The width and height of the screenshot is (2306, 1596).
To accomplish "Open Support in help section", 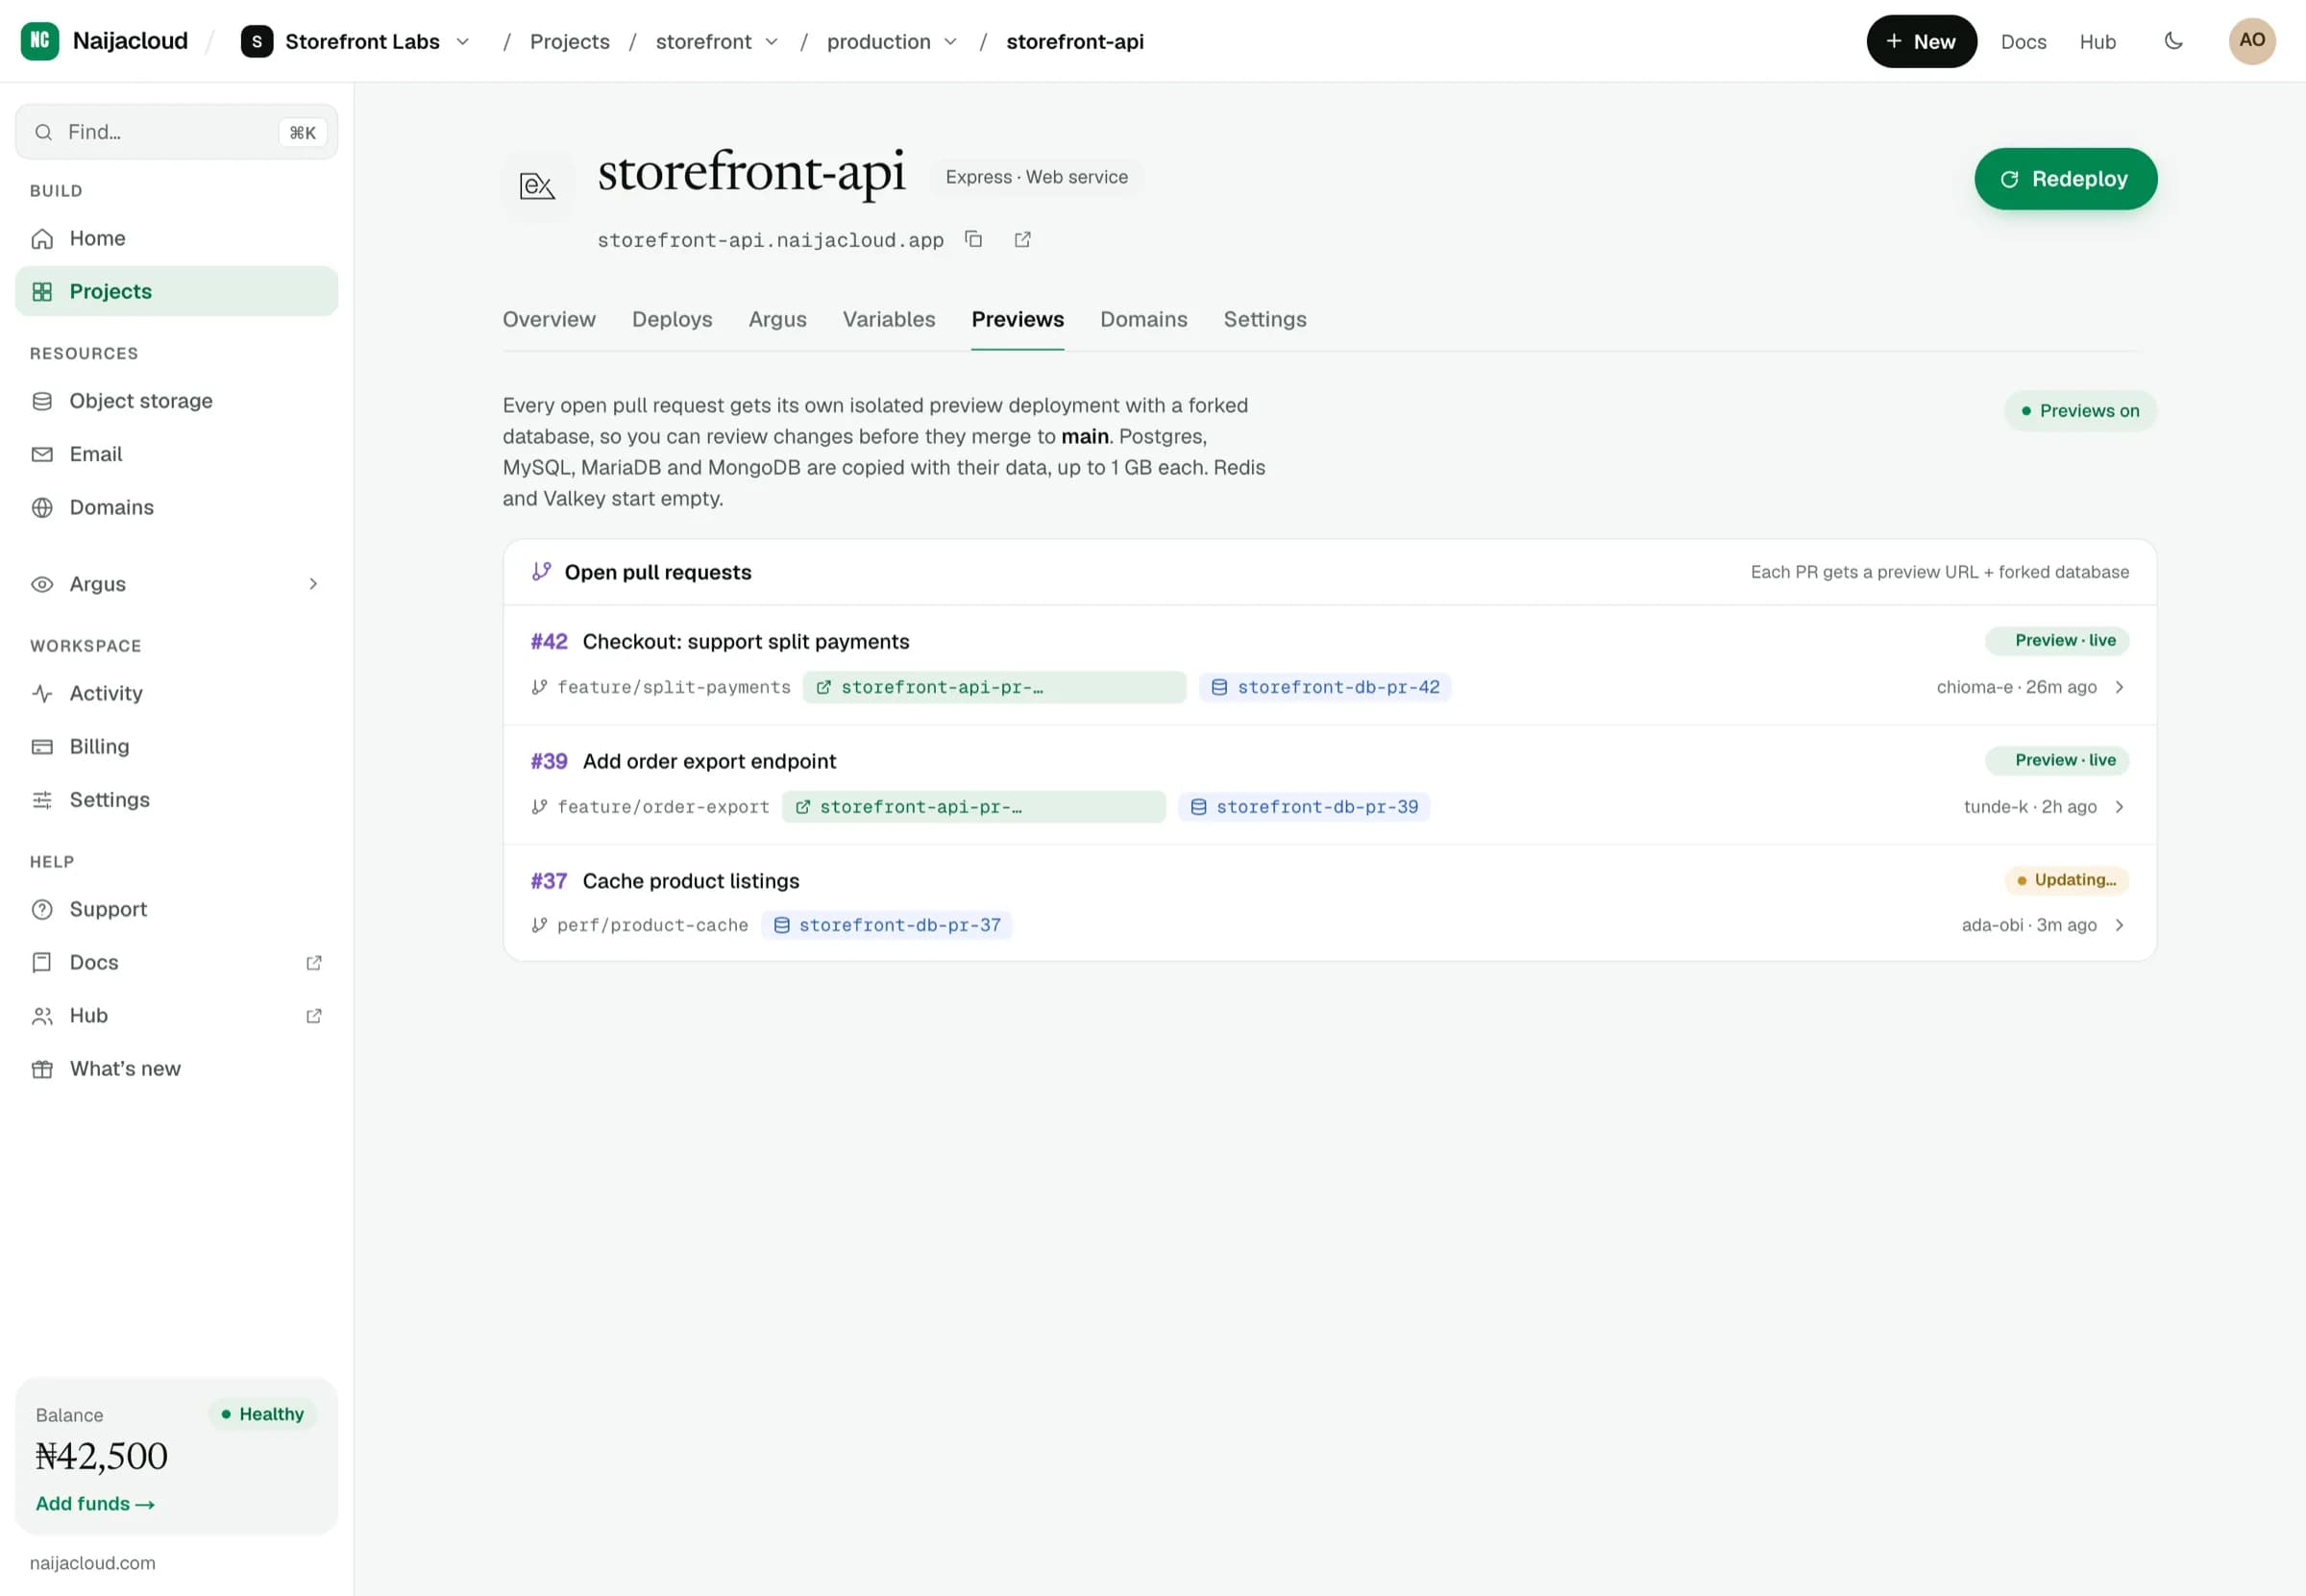I will [x=176, y=909].
